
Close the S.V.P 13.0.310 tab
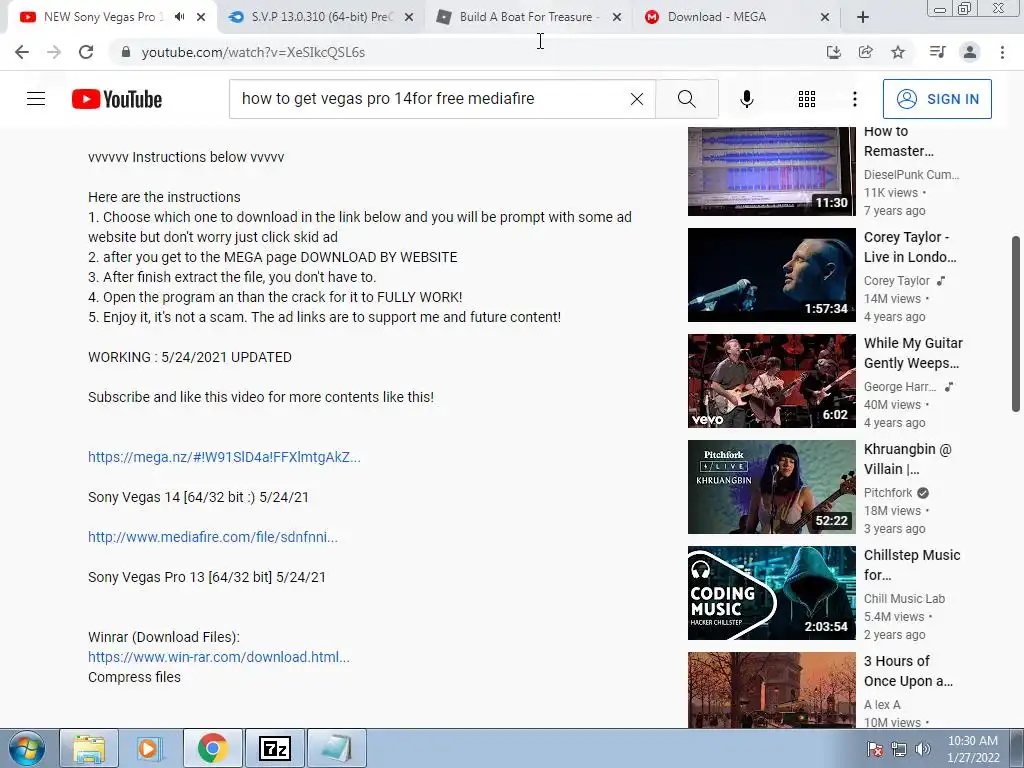pyautogui.click(x=409, y=18)
